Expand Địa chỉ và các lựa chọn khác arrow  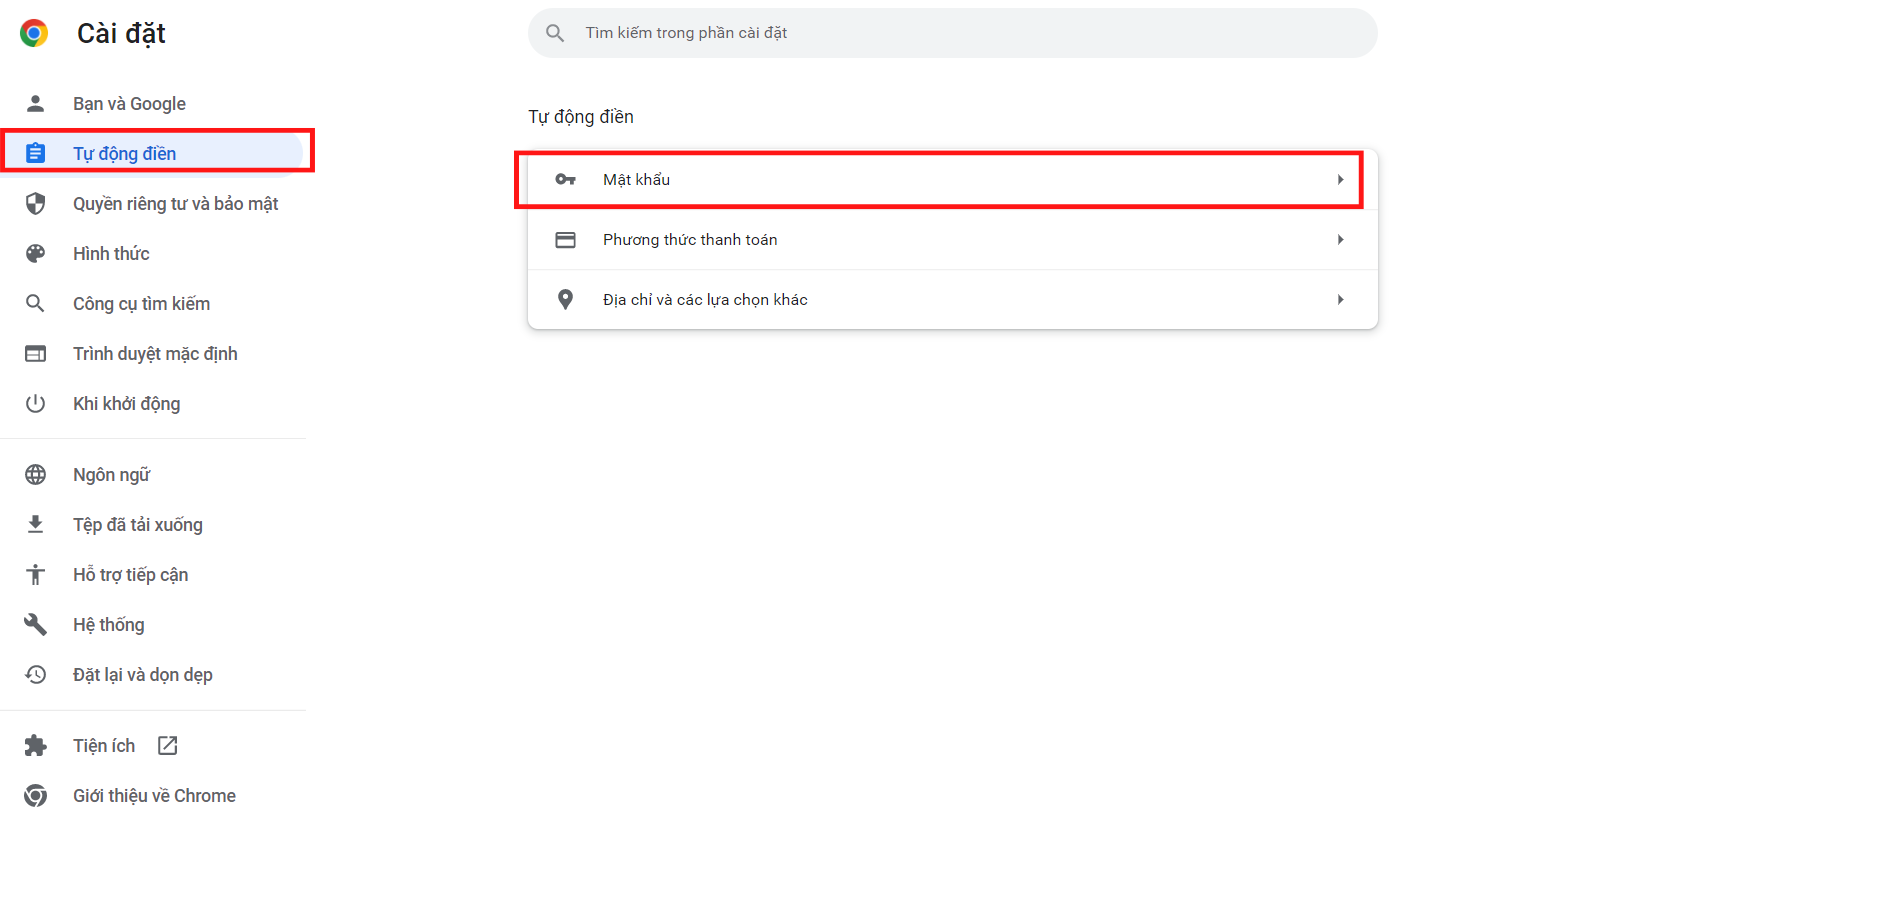pos(1340,299)
